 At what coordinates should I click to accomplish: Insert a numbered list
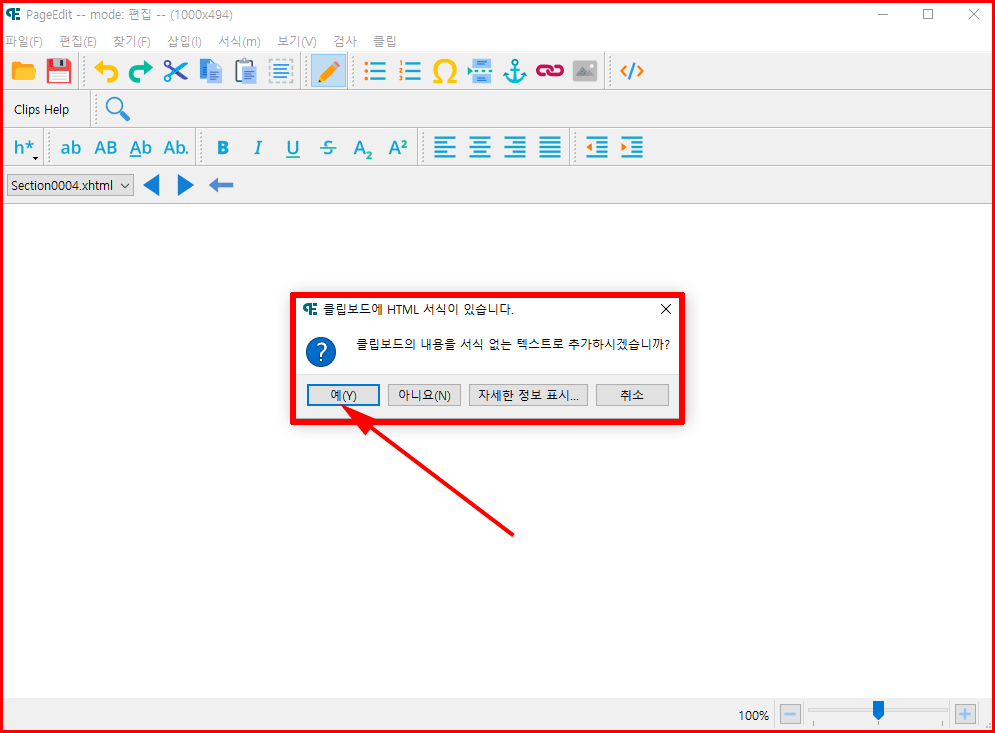pos(410,71)
